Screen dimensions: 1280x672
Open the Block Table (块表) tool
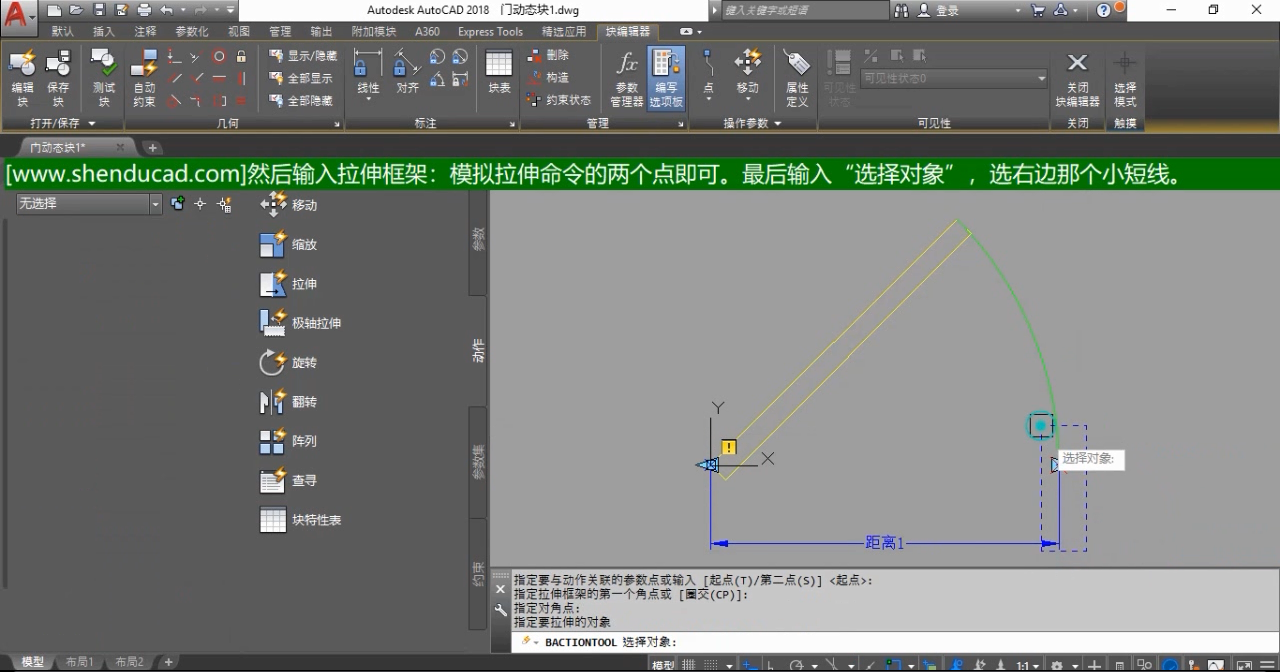tap(499, 73)
